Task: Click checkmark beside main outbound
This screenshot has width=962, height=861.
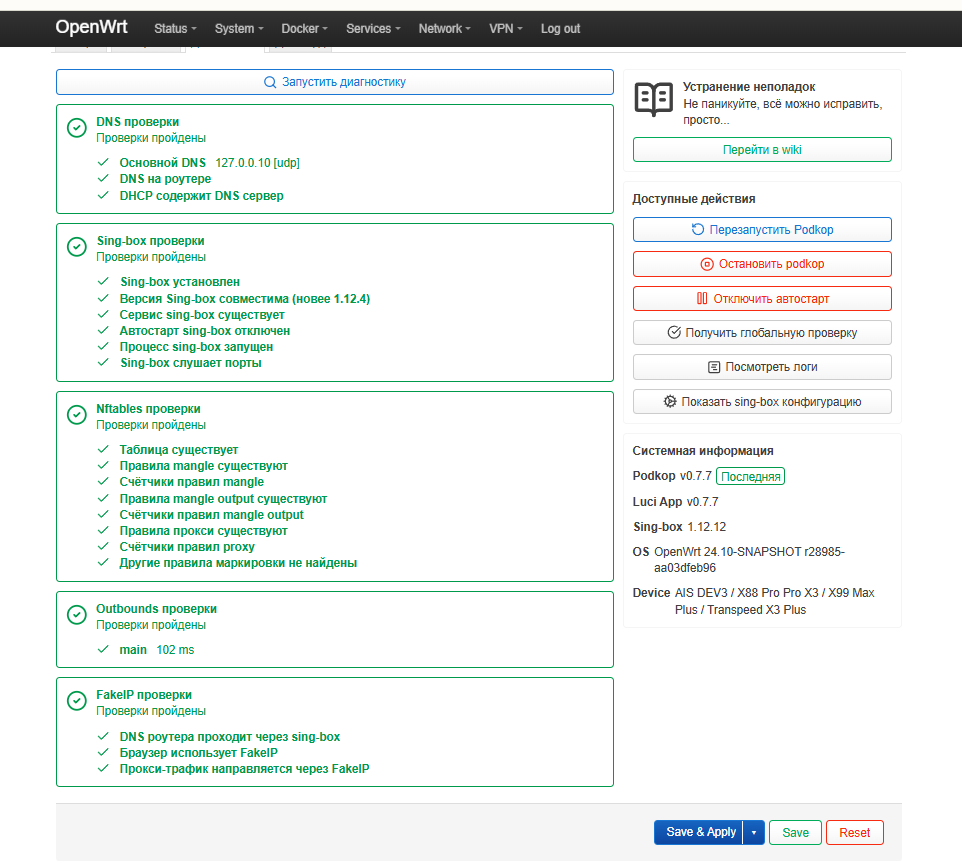Action: 103,650
